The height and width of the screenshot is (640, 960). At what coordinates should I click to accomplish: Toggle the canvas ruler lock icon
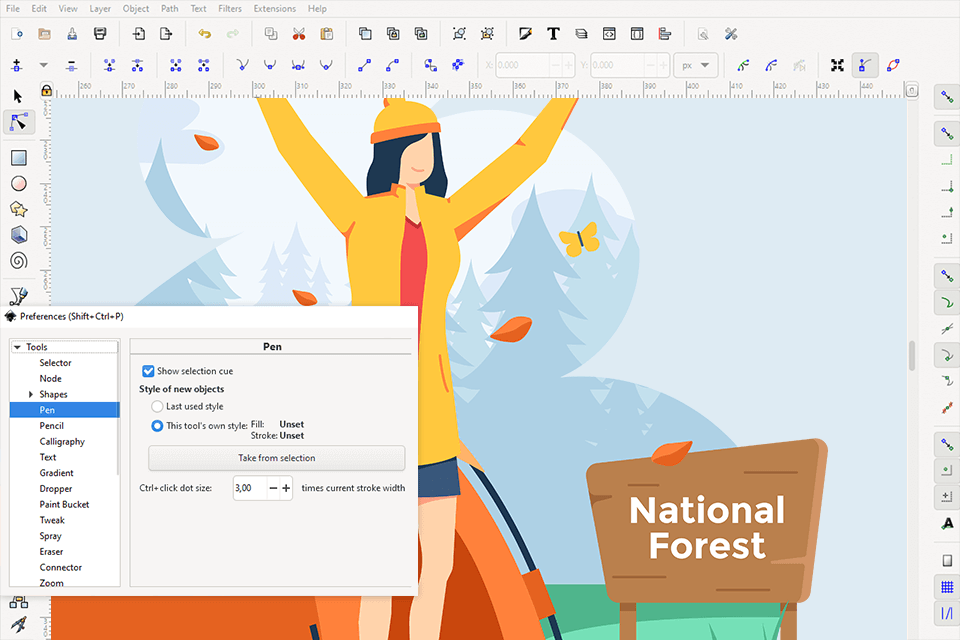(x=46, y=91)
